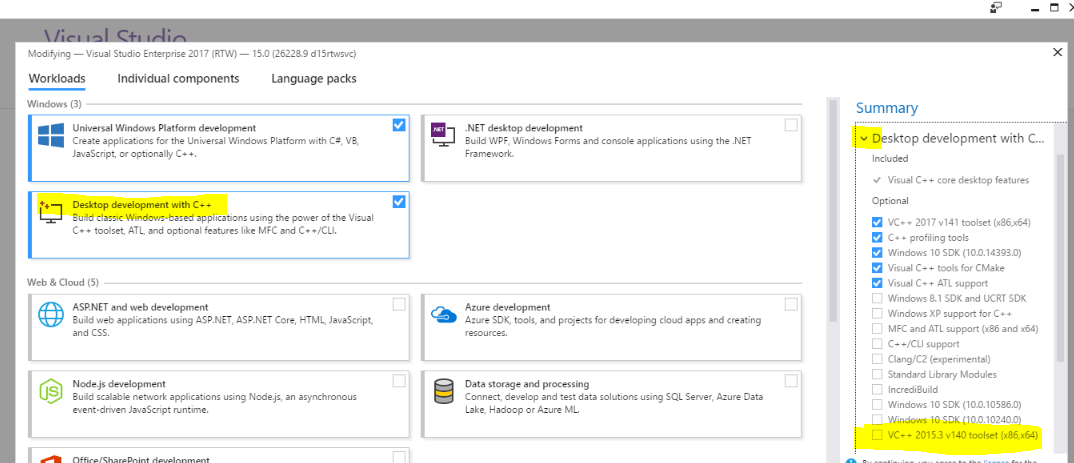Click the .NET desktop development monitor icon
Image resolution: width=1074 pixels, height=463 pixels.
coord(442,135)
